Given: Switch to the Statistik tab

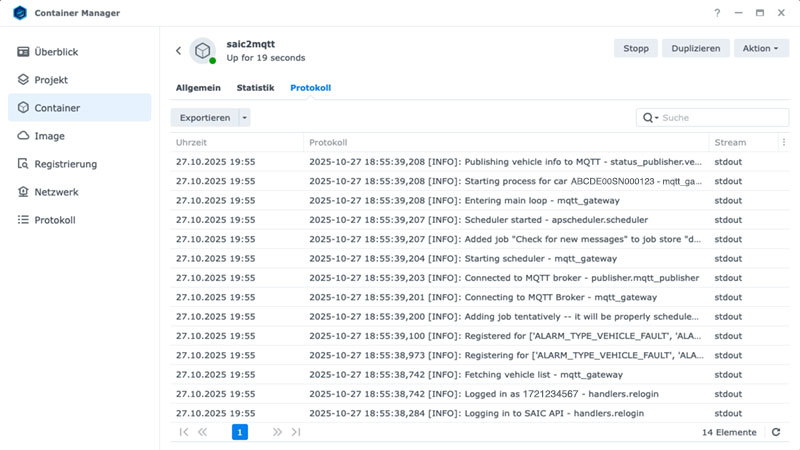Looking at the screenshot, I should coord(255,88).
